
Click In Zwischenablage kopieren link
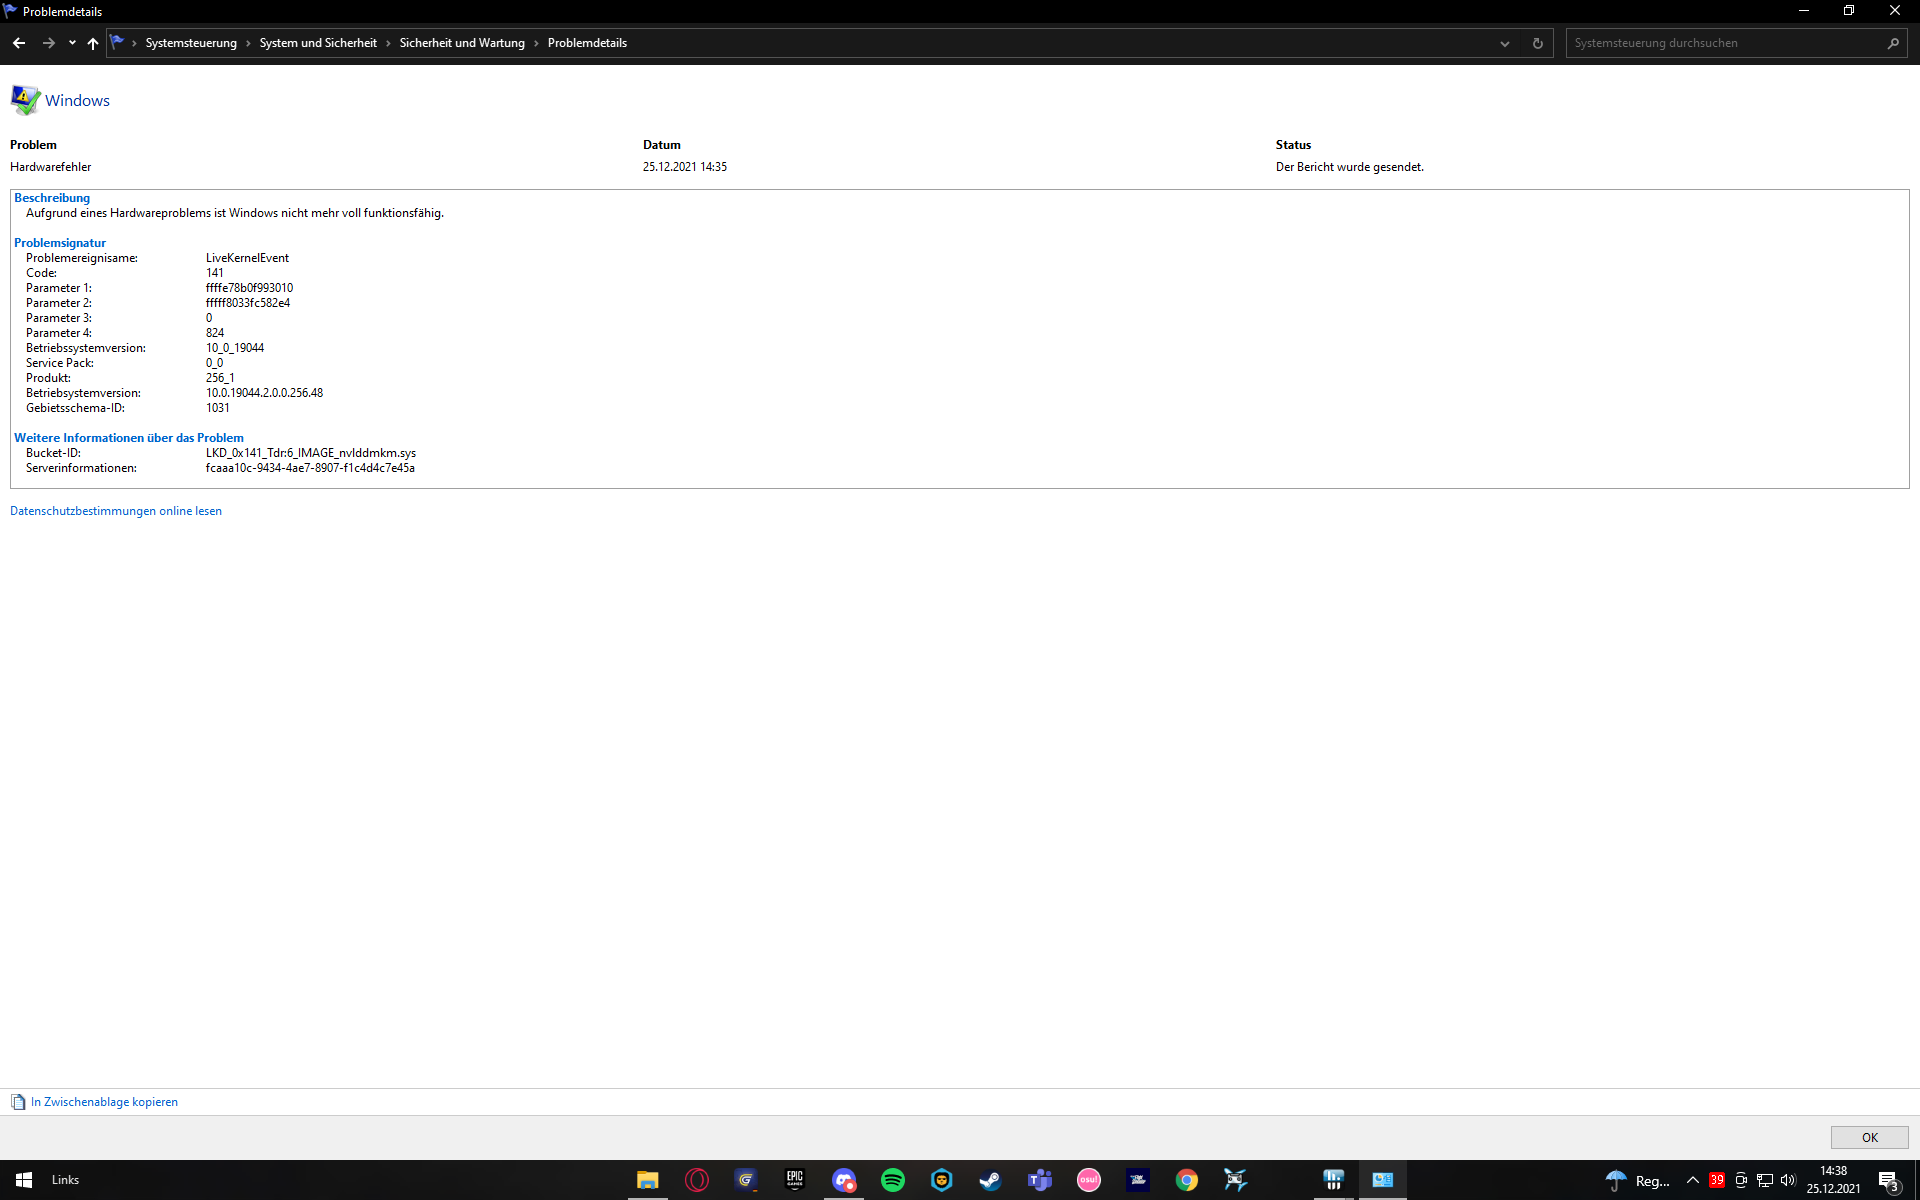coord(104,1102)
